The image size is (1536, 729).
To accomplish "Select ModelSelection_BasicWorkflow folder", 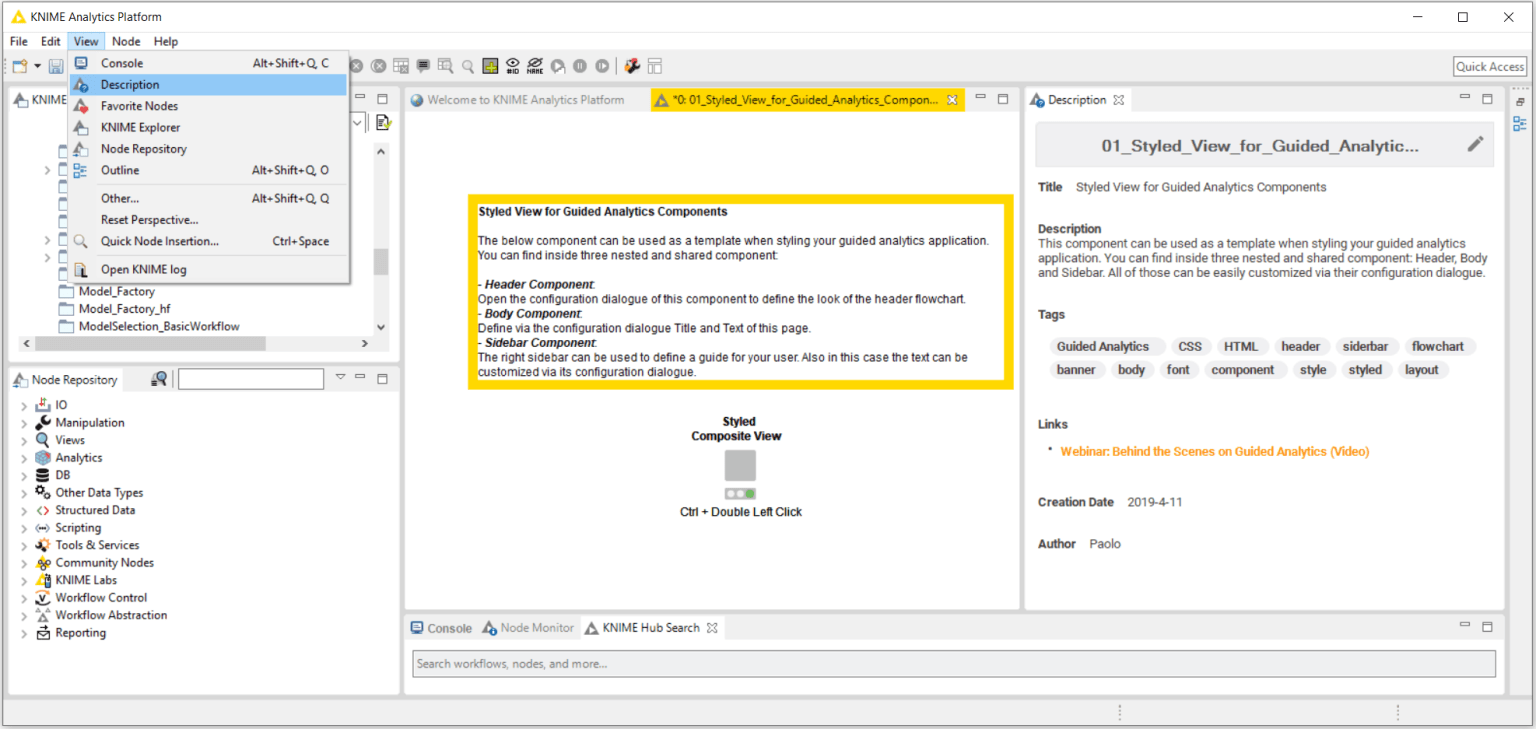I will coord(159,326).
